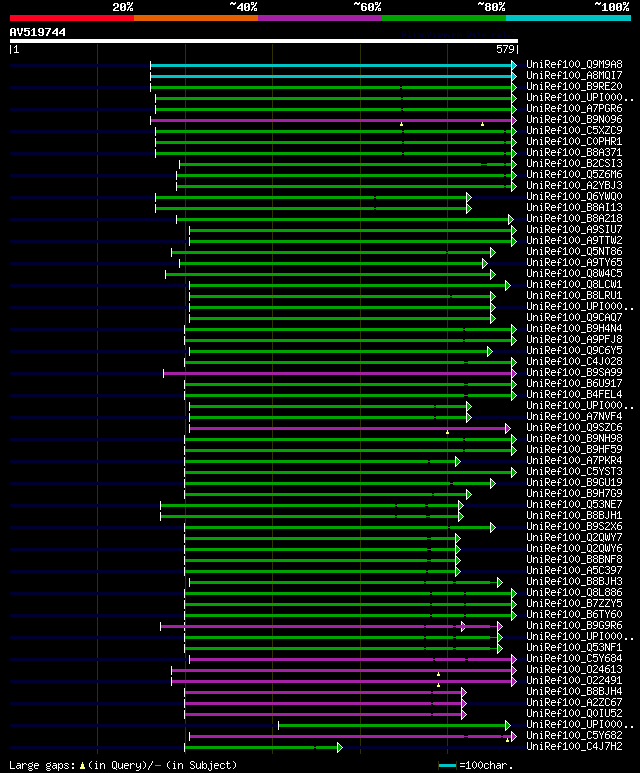The image size is (640, 773).
Task: Click the 579 query end position label
Action: (x=505, y=49)
